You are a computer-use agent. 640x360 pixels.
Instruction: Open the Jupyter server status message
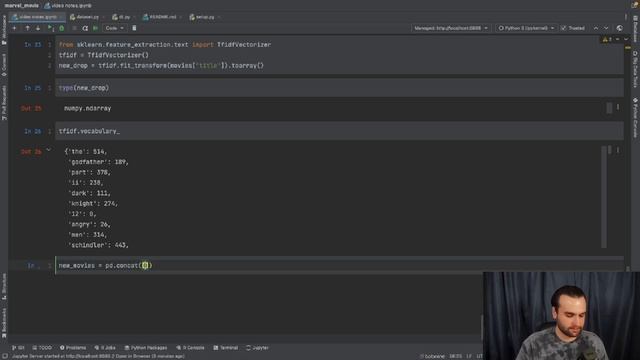coord(98,356)
